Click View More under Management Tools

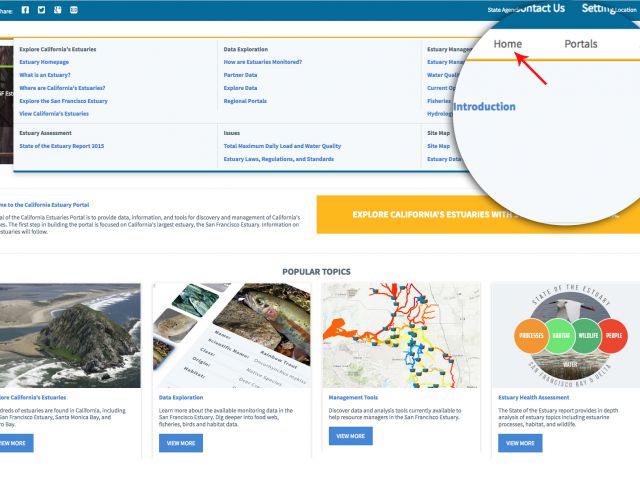351,436
